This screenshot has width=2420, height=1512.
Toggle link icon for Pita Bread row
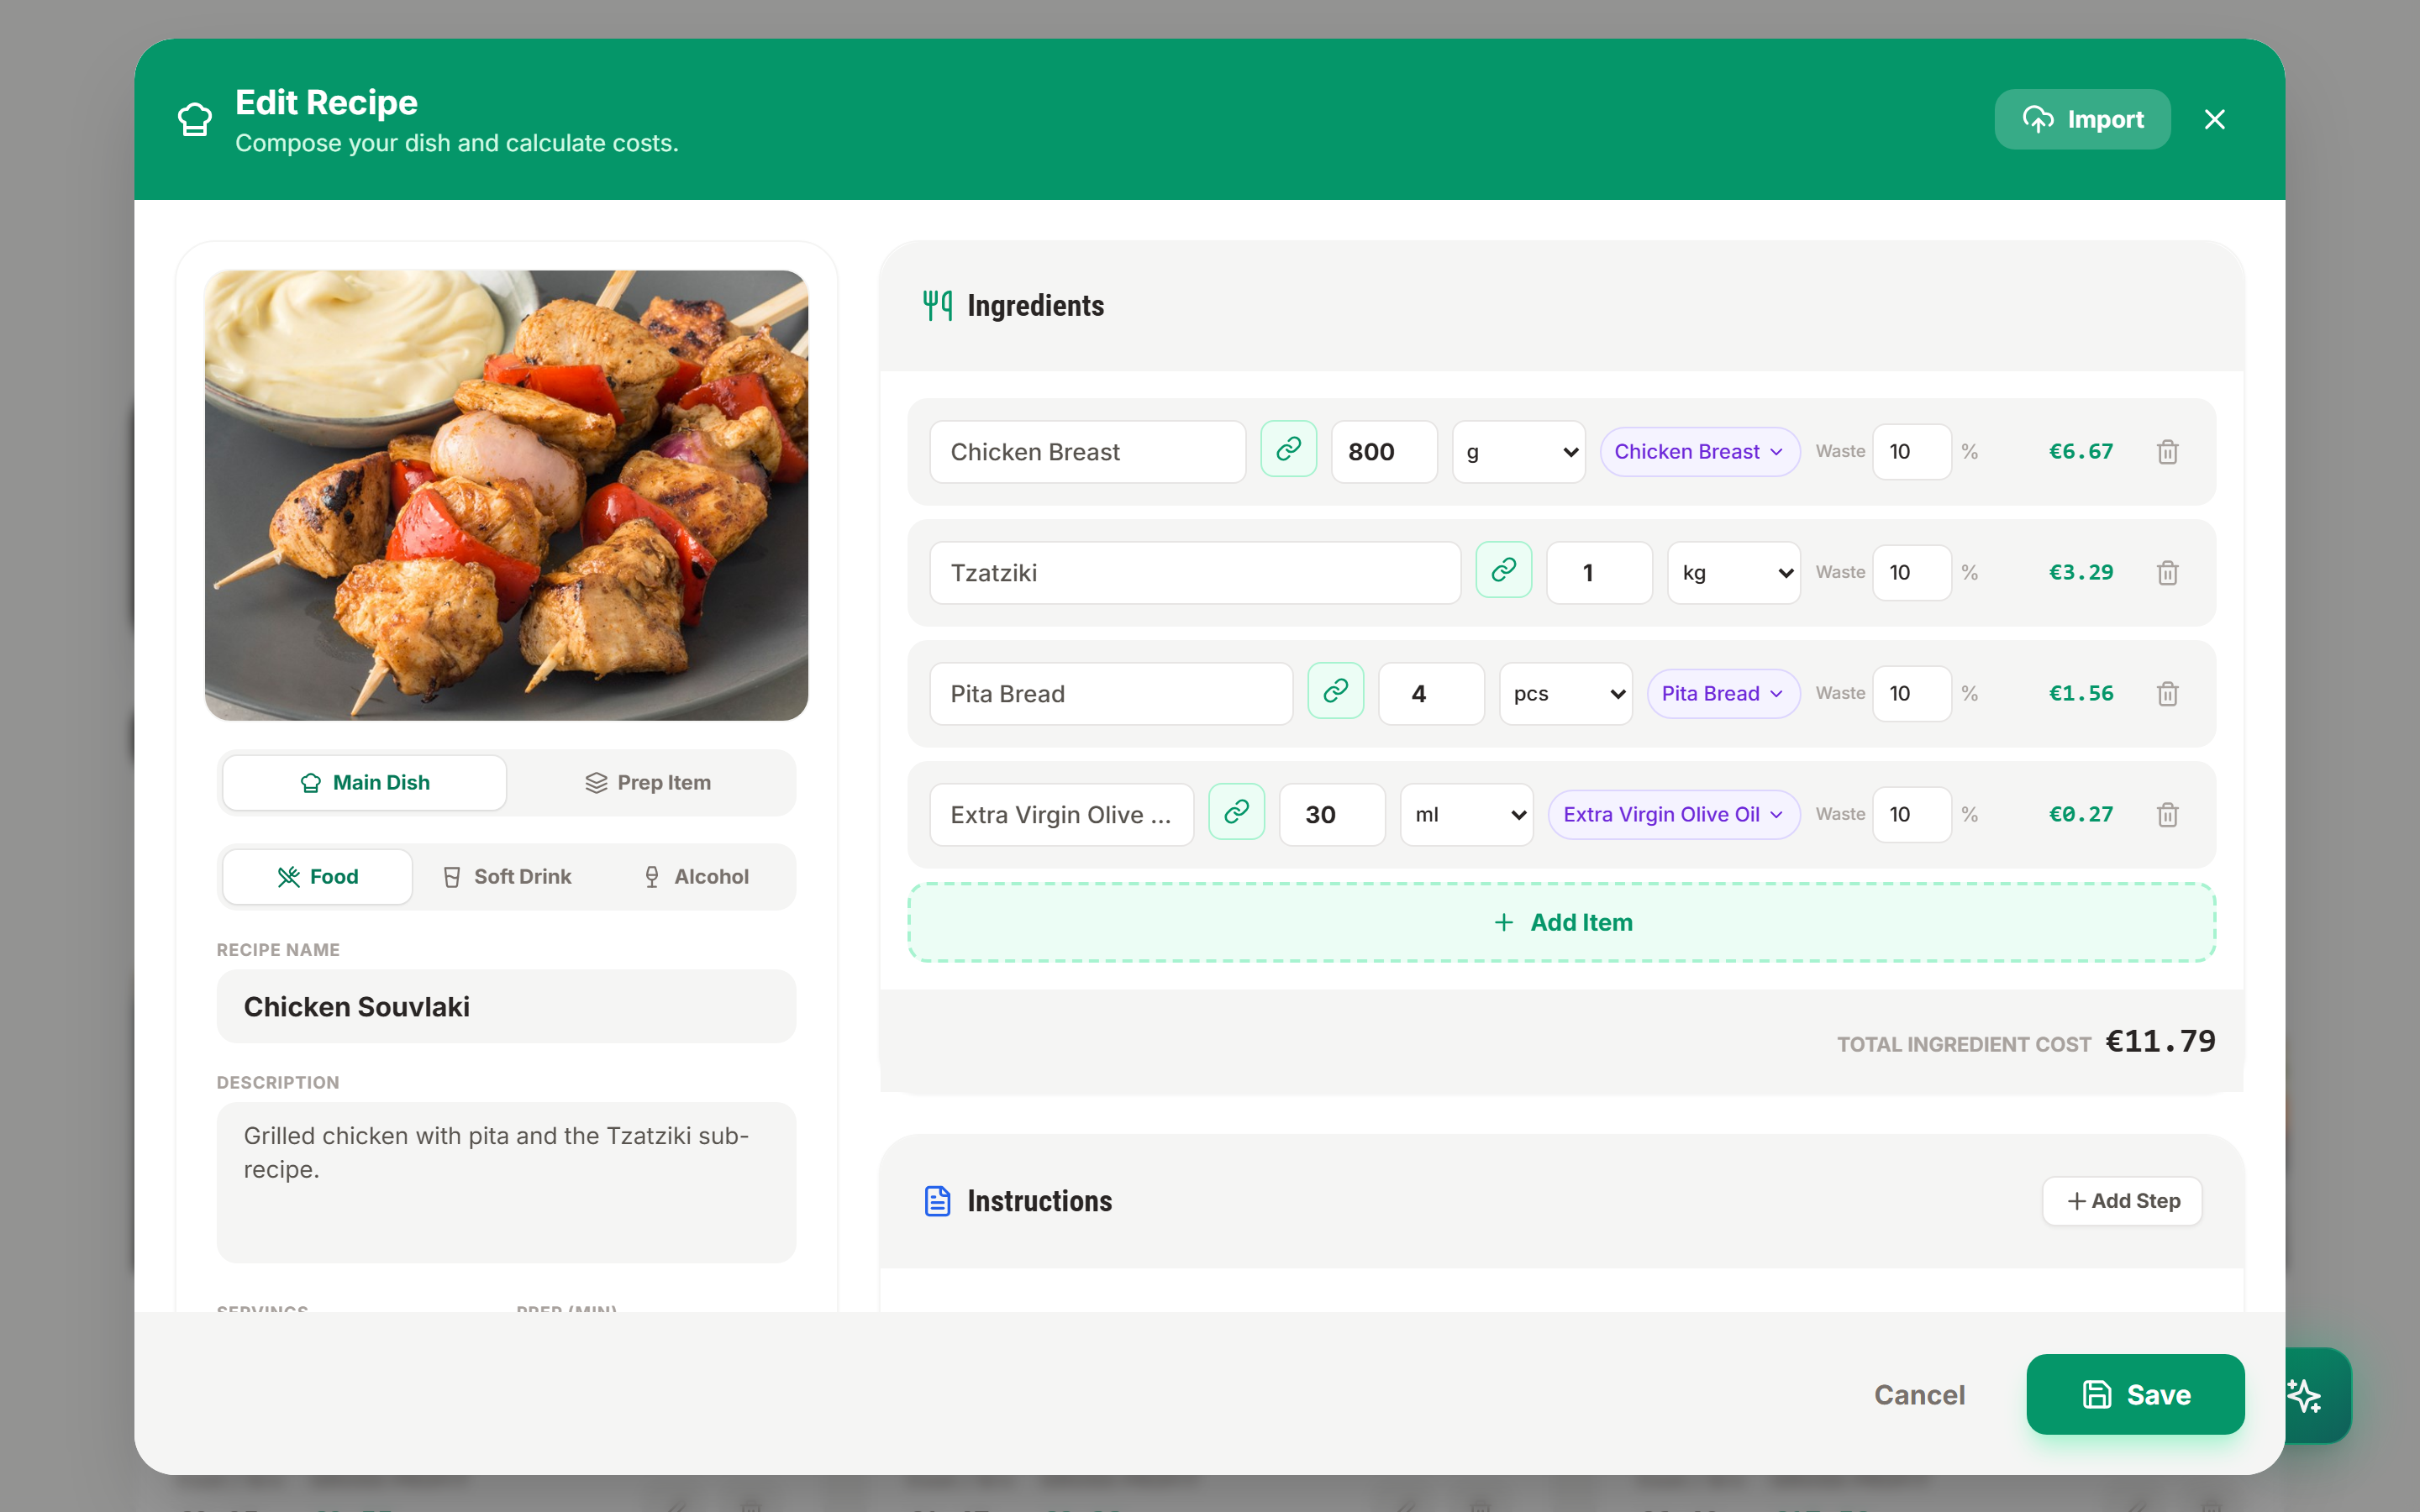[x=1335, y=691]
